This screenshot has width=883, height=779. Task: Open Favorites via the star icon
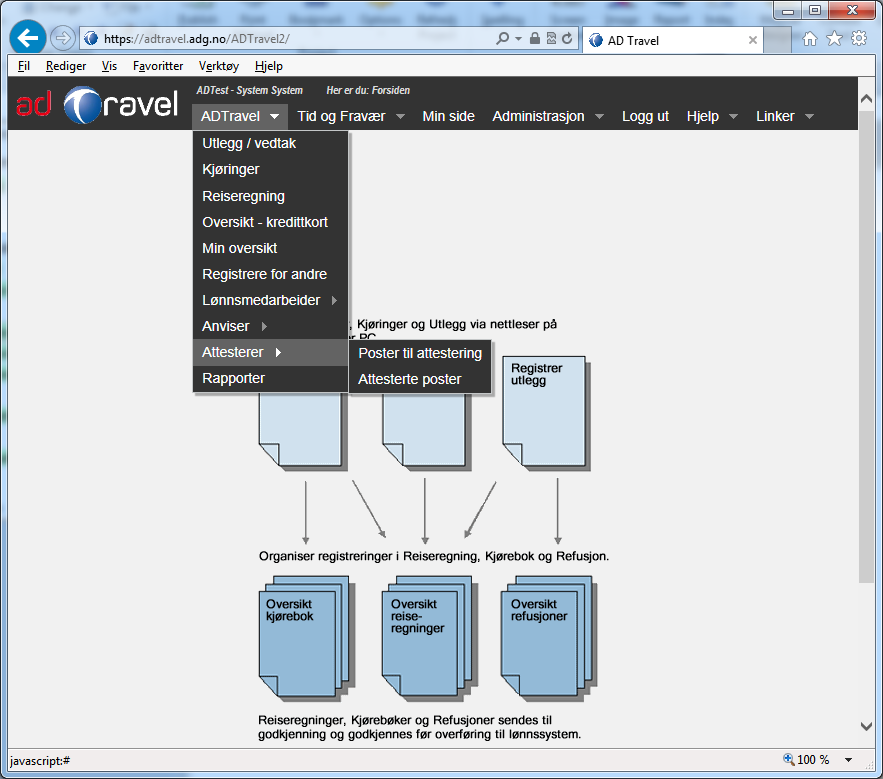[x=834, y=39]
